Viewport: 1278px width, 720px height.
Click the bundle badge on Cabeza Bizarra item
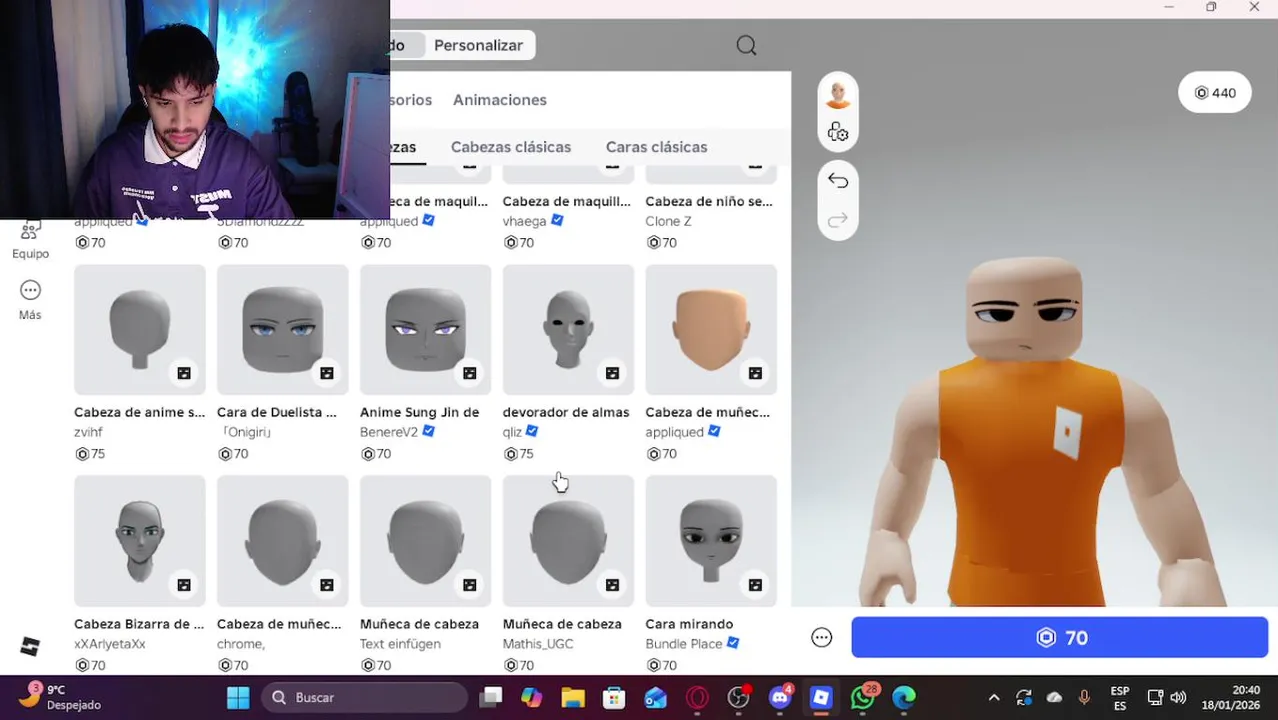184,585
